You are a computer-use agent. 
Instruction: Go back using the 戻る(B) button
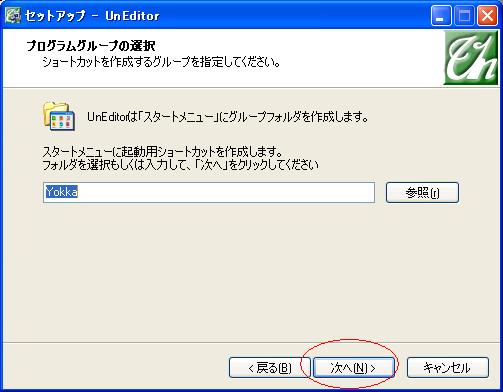coord(270,368)
